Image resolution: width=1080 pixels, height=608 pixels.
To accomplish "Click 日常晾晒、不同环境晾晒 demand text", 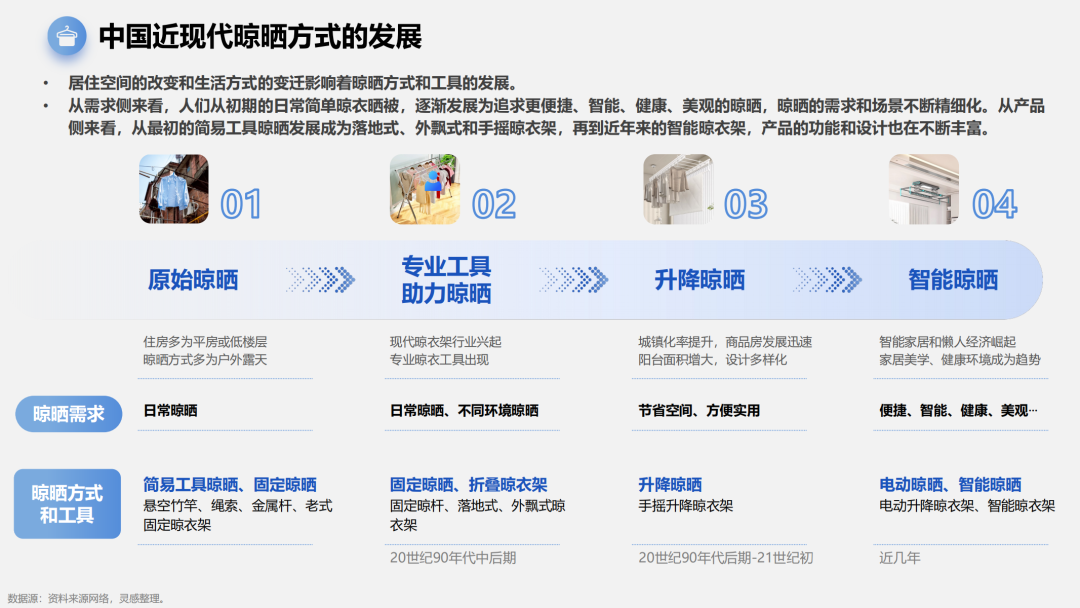I will [464, 411].
